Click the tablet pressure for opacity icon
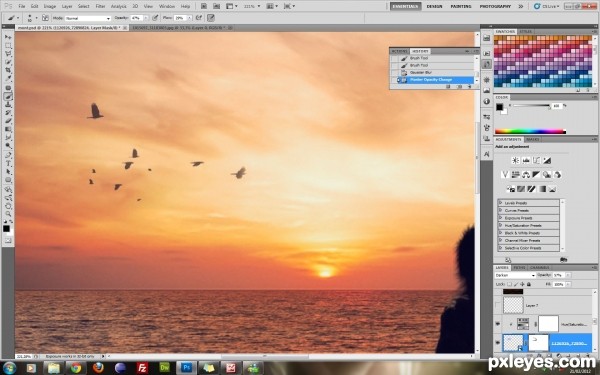Viewport: 600px width, 375px height. (x=155, y=18)
